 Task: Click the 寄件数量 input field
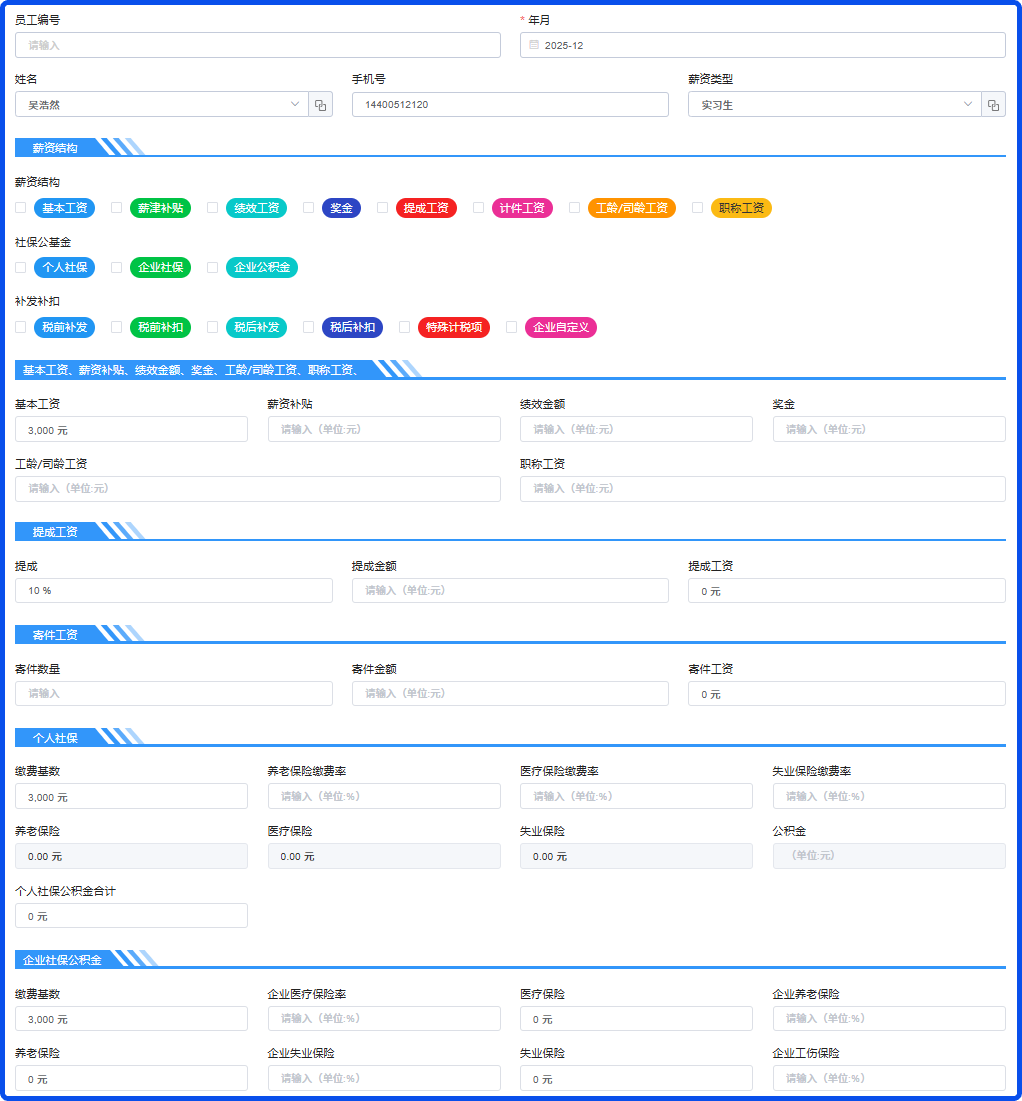(173, 694)
